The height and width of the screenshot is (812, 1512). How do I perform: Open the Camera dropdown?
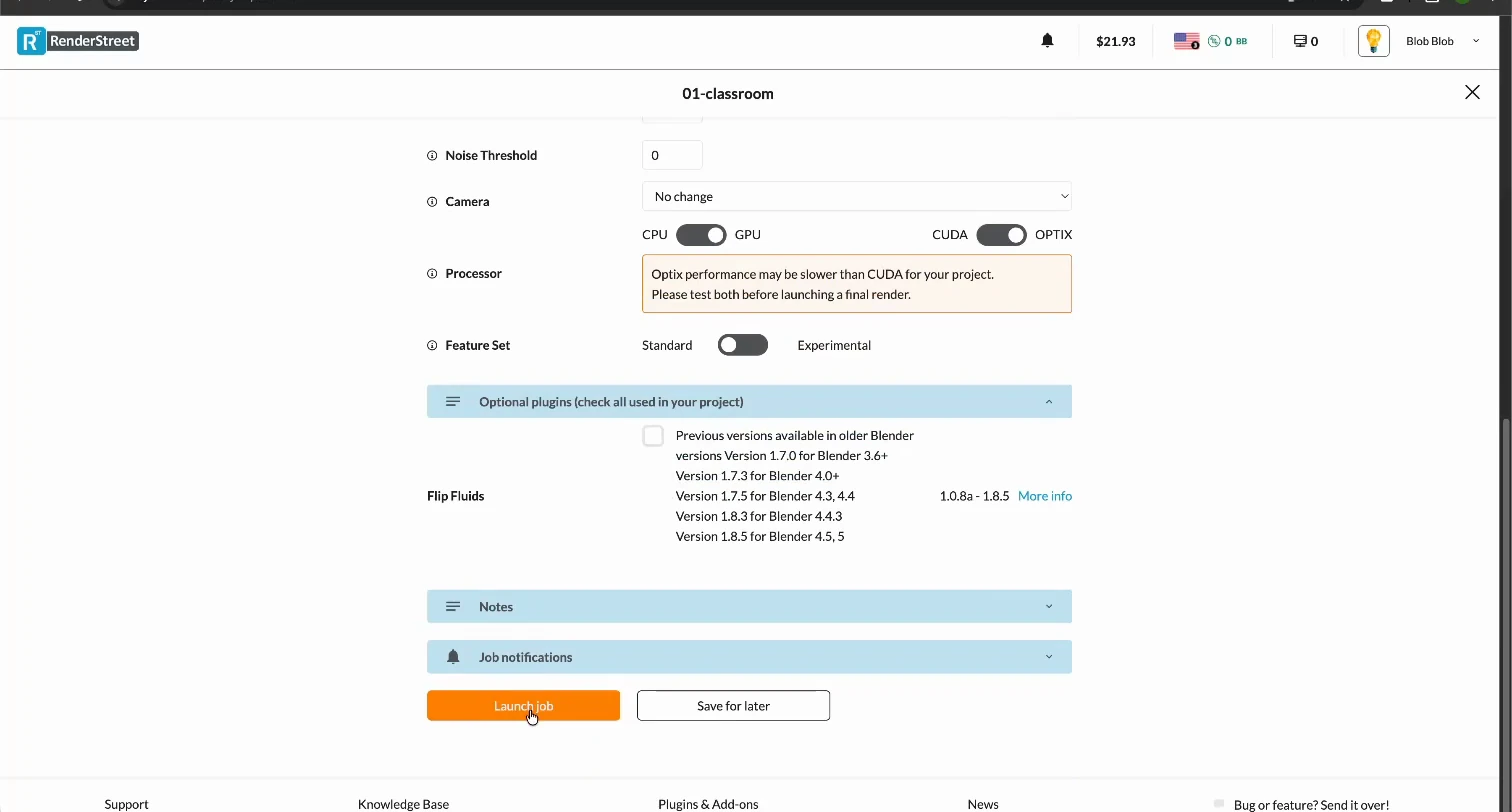[856, 196]
